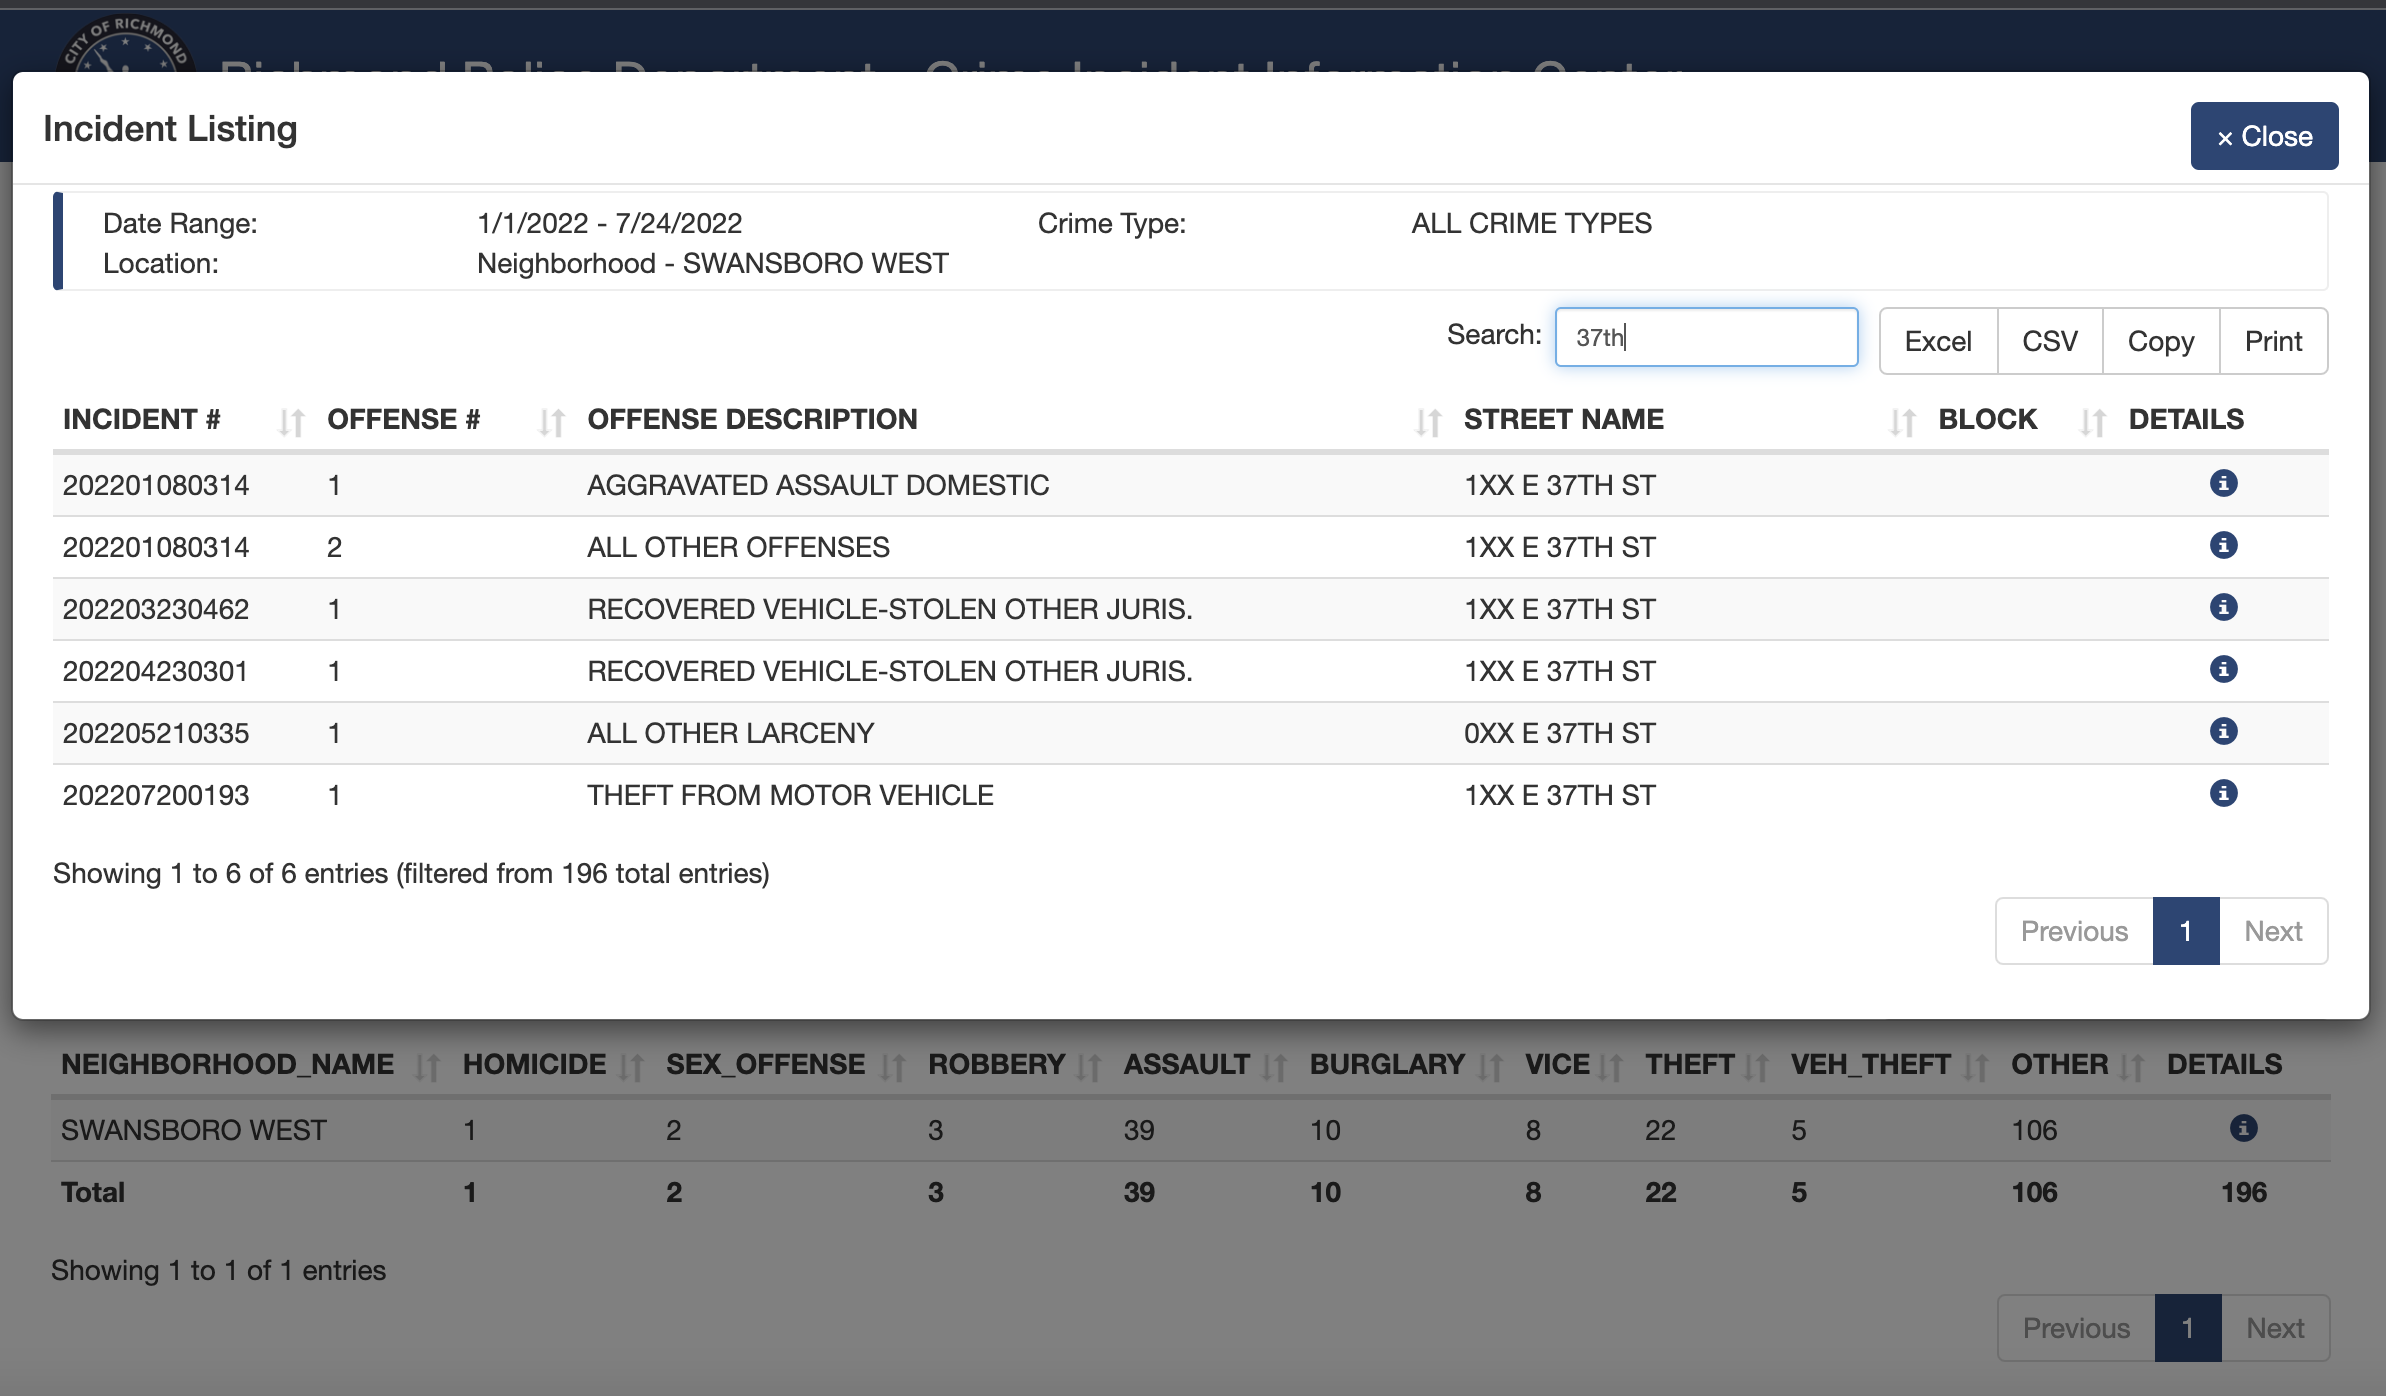Click Previous in background page pagination

point(2076,1328)
